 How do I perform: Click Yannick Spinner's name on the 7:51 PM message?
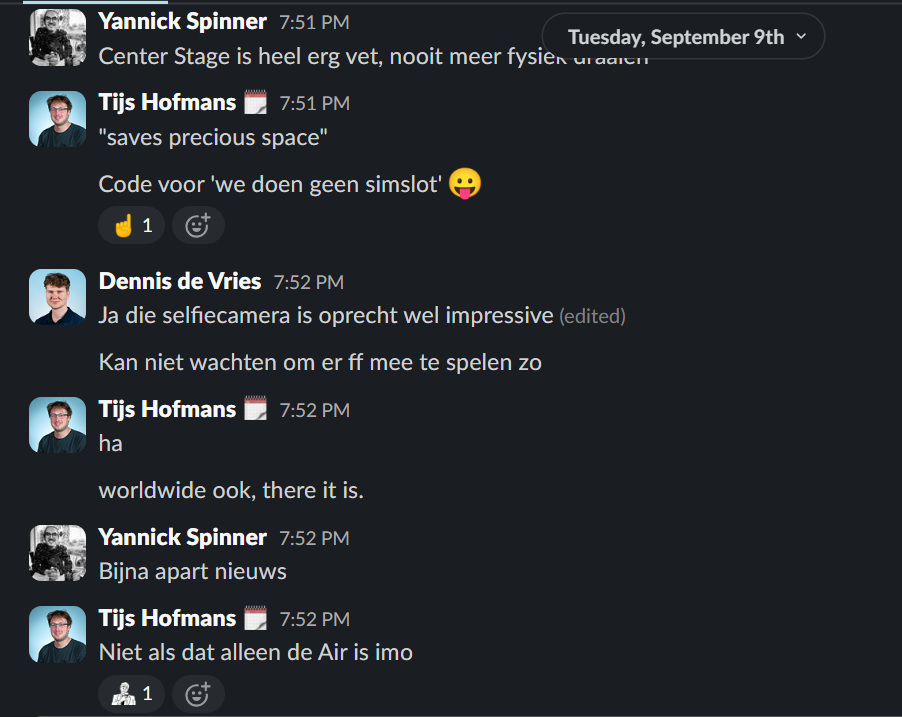[183, 21]
